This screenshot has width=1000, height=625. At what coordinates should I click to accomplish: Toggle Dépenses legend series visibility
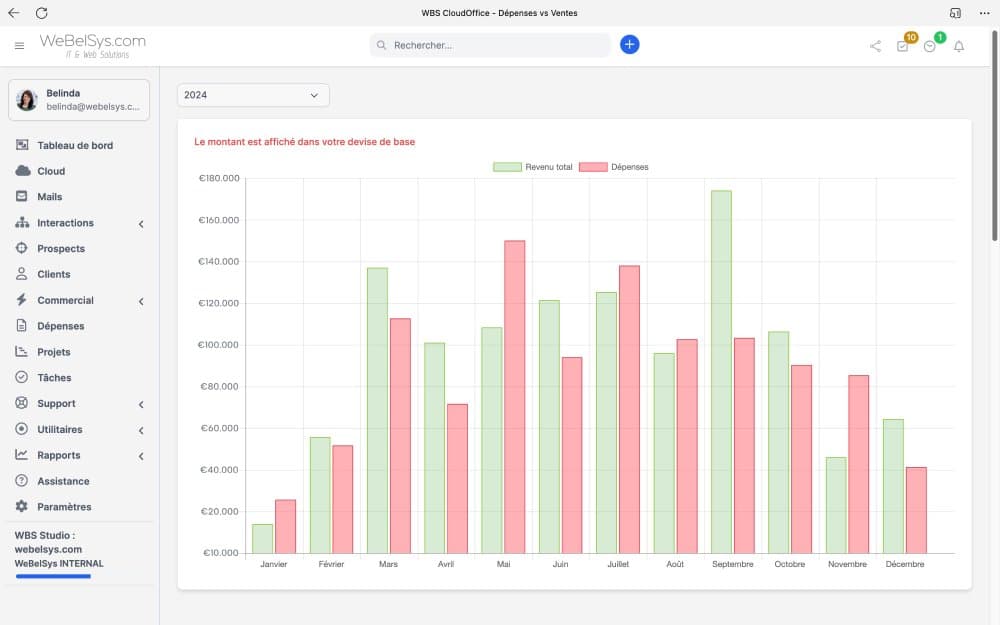614,167
